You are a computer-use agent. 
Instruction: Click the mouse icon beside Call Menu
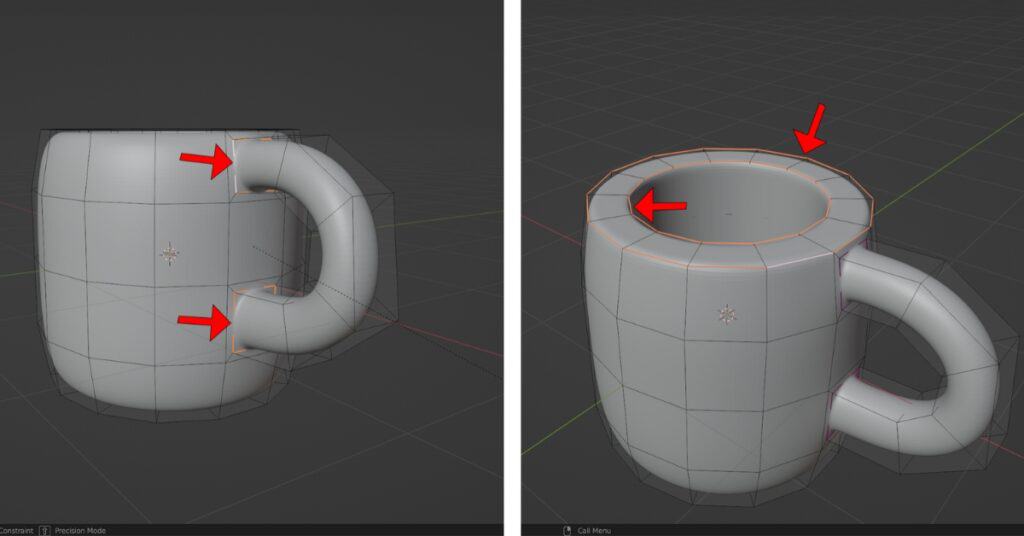click(x=566, y=530)
